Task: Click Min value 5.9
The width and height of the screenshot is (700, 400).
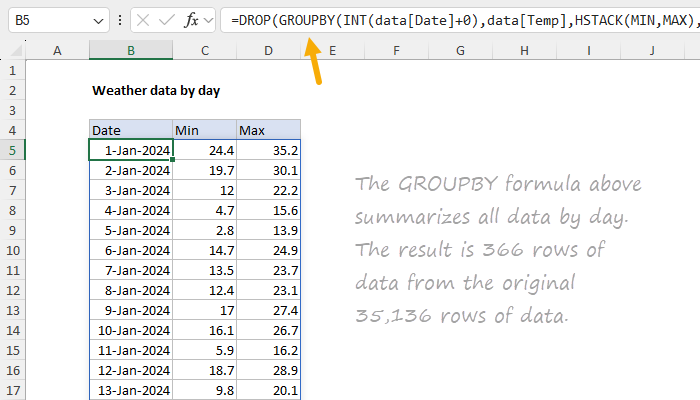Action: tap(204, 350)
